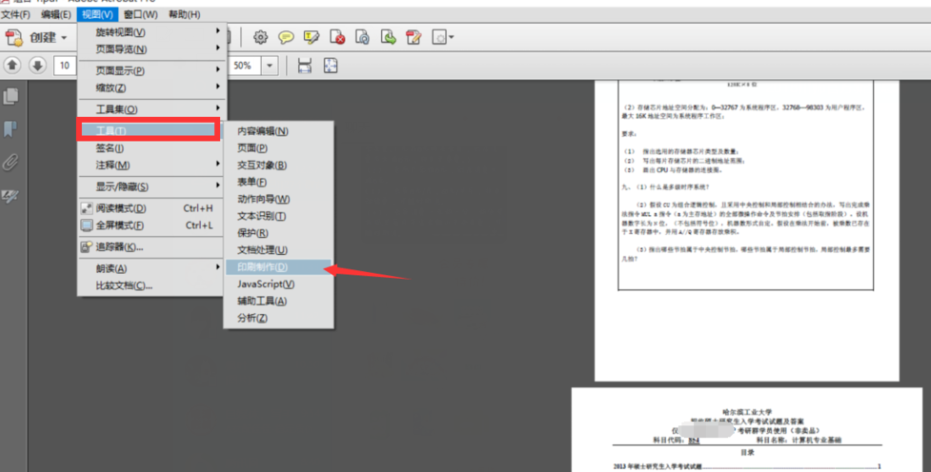
Task: Enter 全屏模式(F) full screen mode
Action: coord(151,226)
